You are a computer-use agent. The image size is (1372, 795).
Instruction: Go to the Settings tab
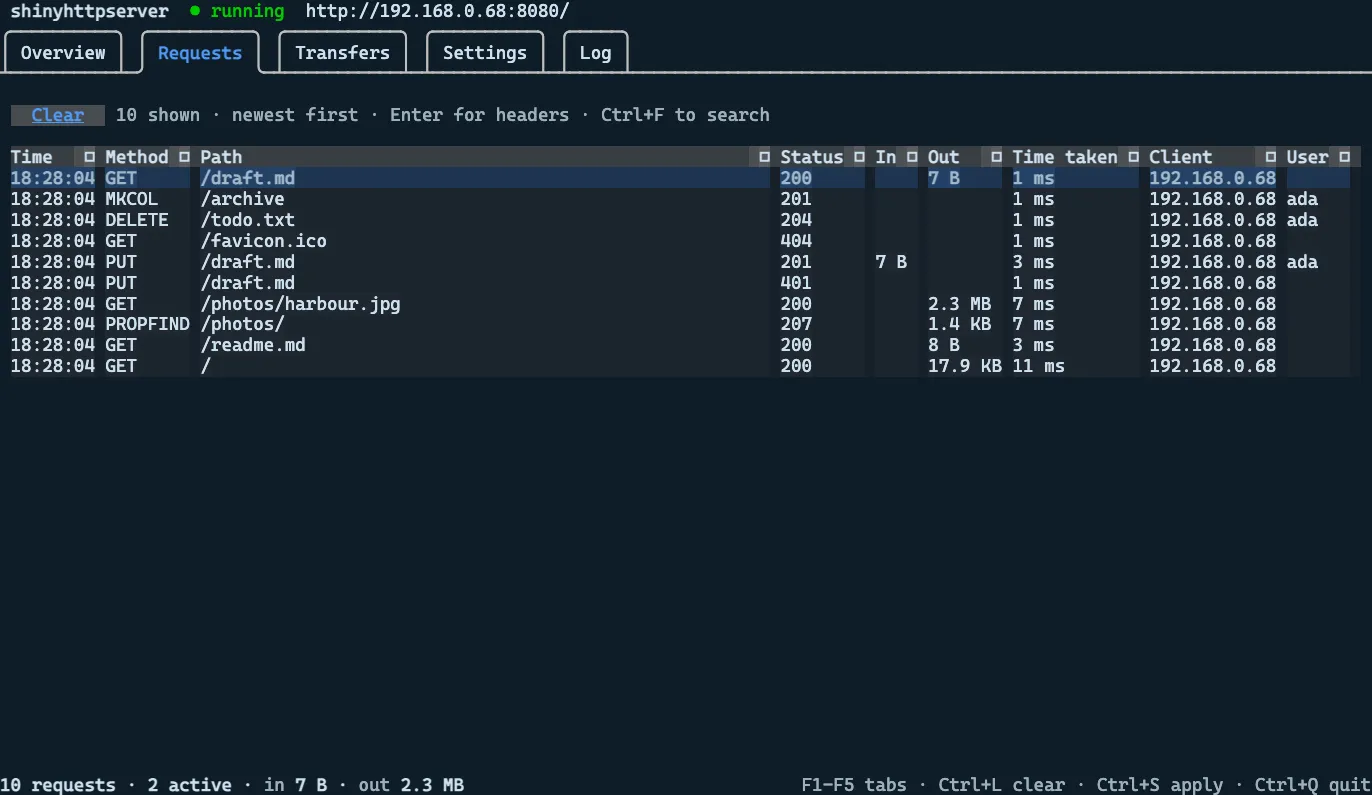pos(485,53)
